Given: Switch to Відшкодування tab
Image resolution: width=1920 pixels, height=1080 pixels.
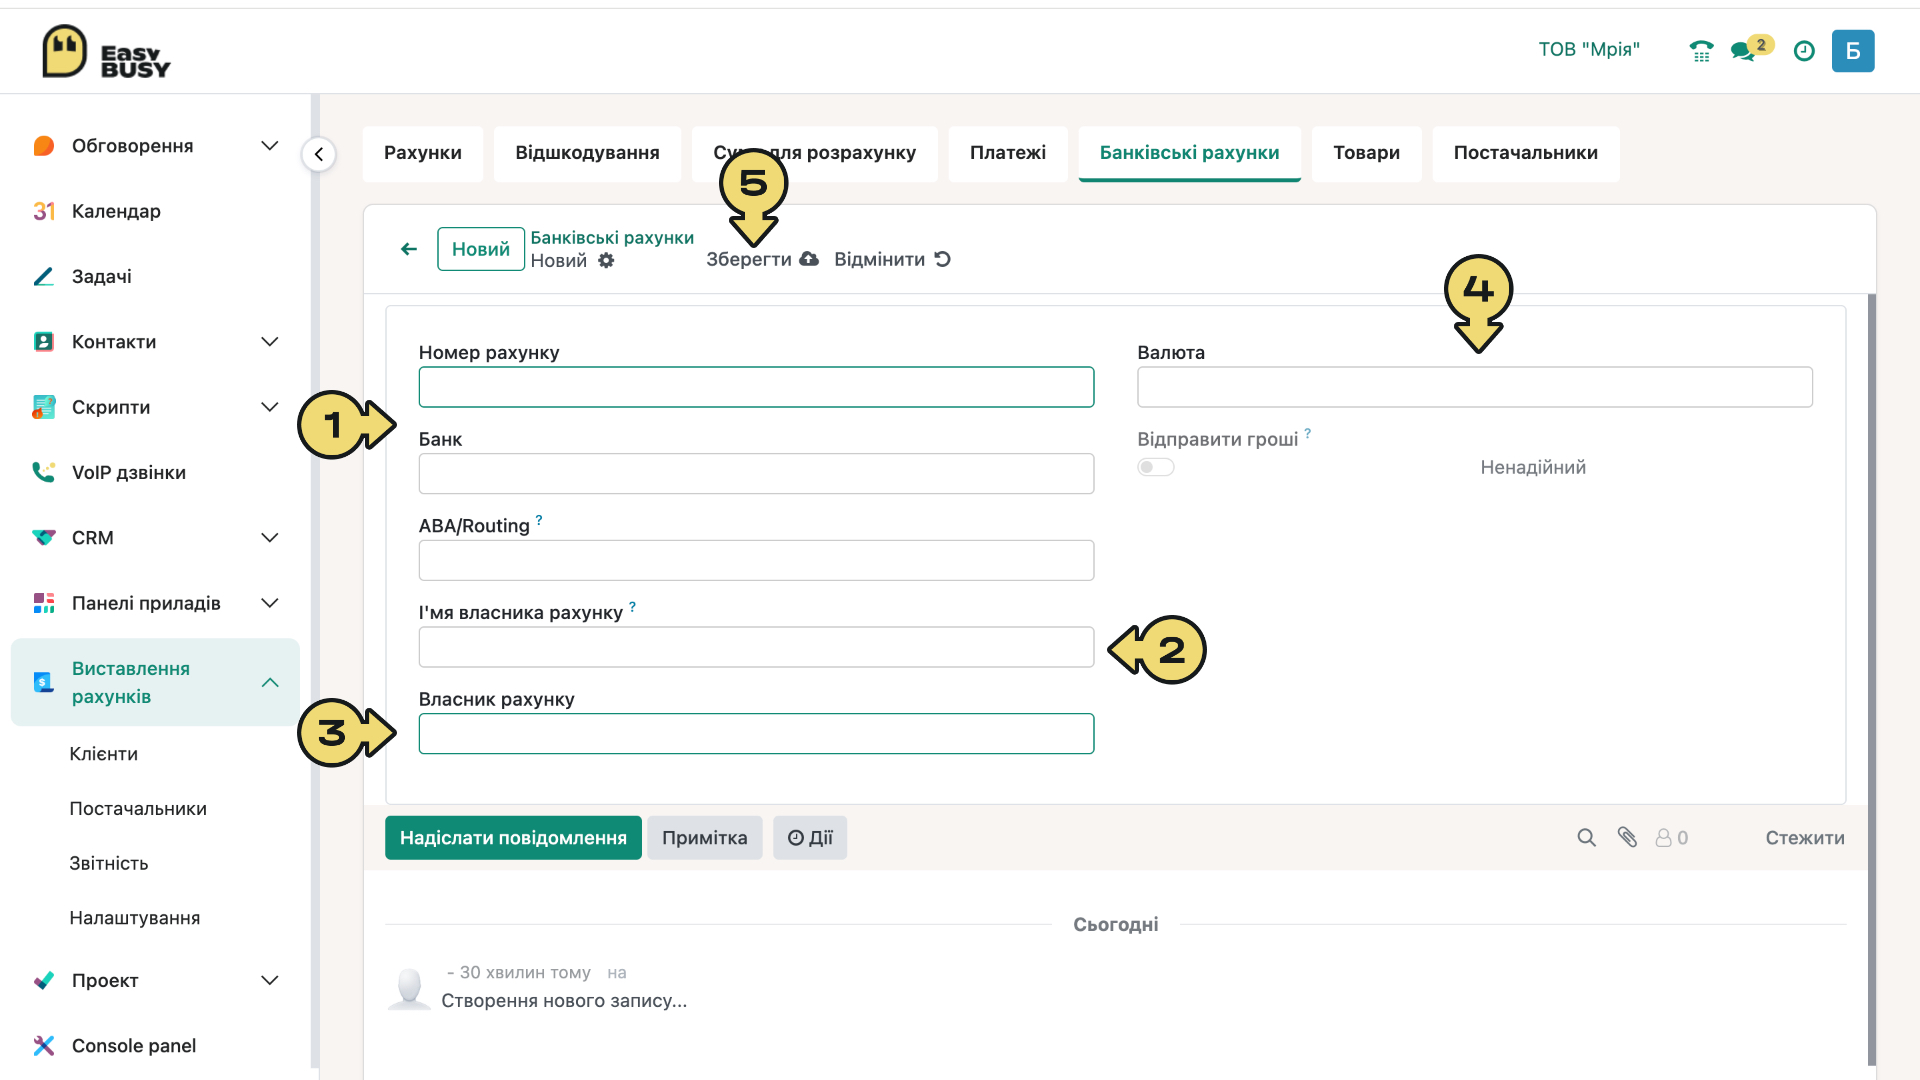Looking at the screenshot, I should (x=588, y=154).
